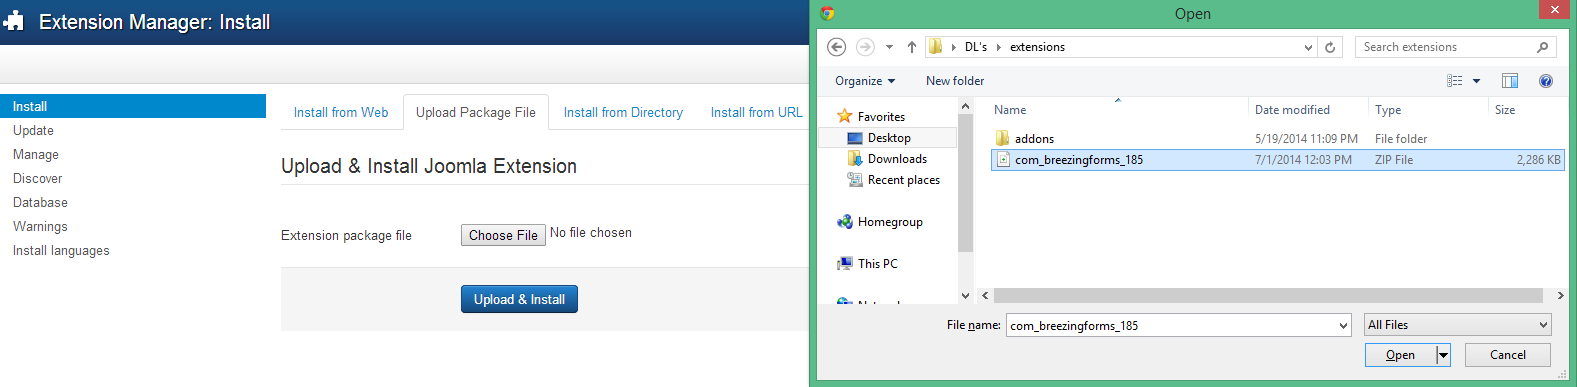The image size is (1577, 387).
Task: Click the Open button split arrow
Action: coord(1443,355)
